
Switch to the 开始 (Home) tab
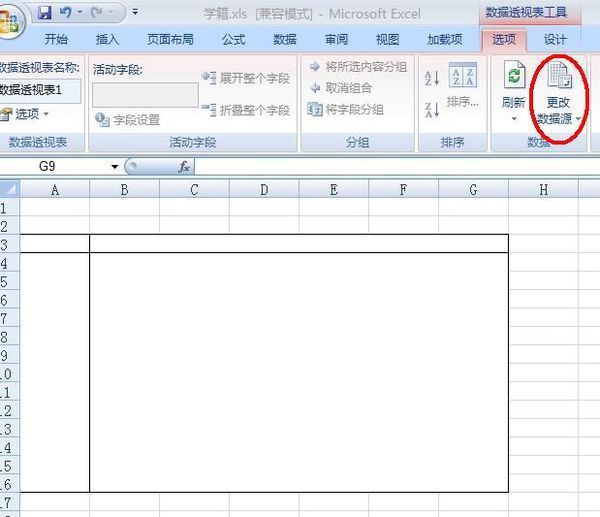(x=56, y=39)
